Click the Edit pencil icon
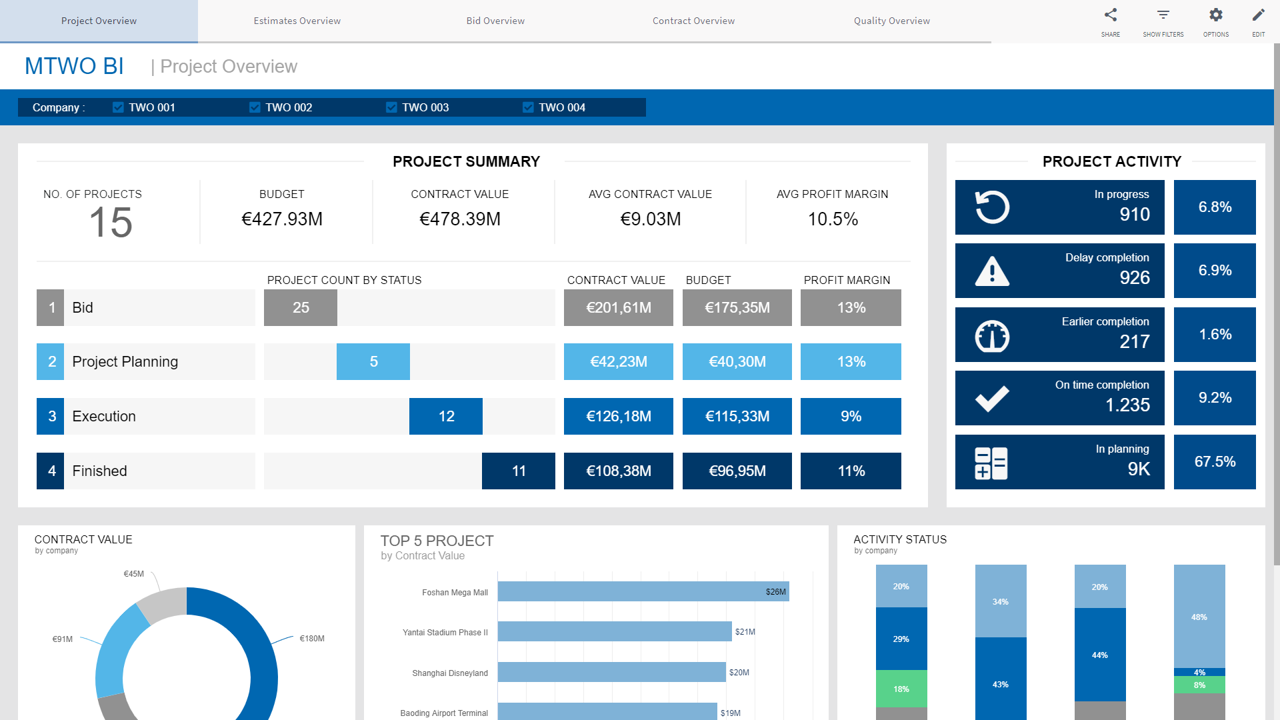The image size is (1280, 720). pos(1258,16)
